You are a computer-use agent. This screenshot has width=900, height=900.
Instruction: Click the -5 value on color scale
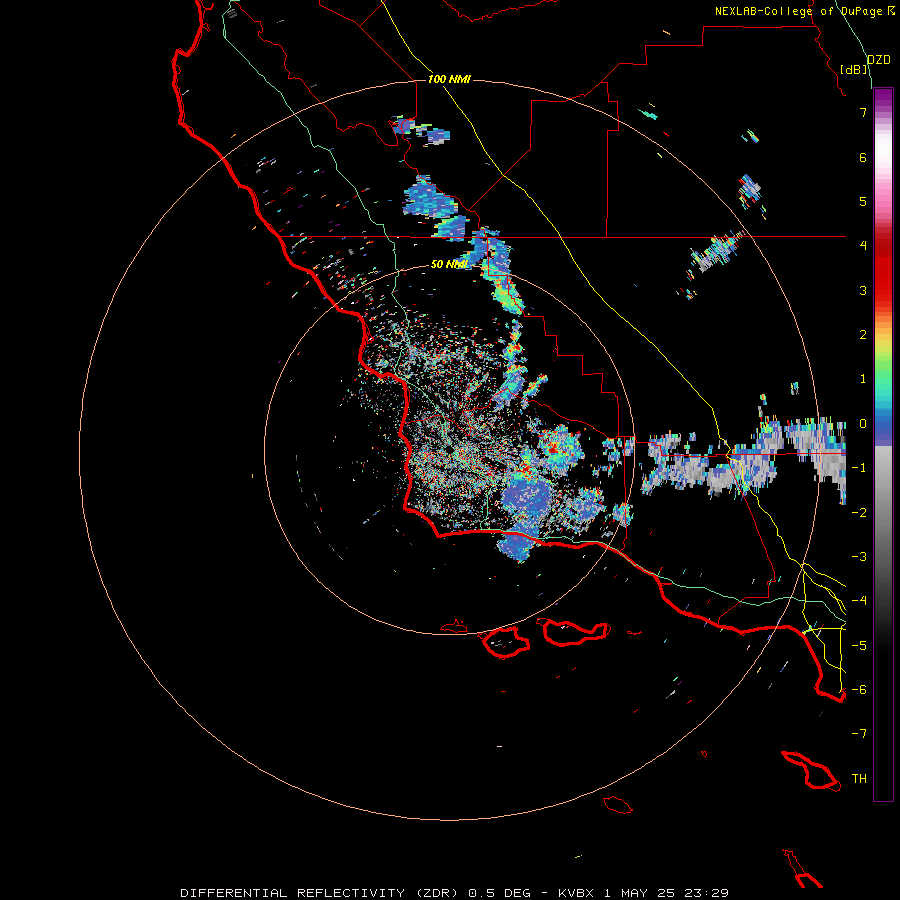pyautogui.click(x=859, y=646)
